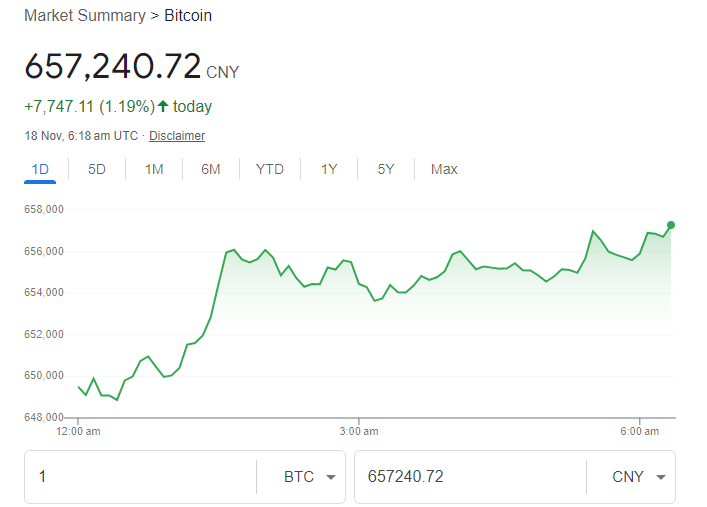Click the green endpoint dot on chart

[671, 225]
